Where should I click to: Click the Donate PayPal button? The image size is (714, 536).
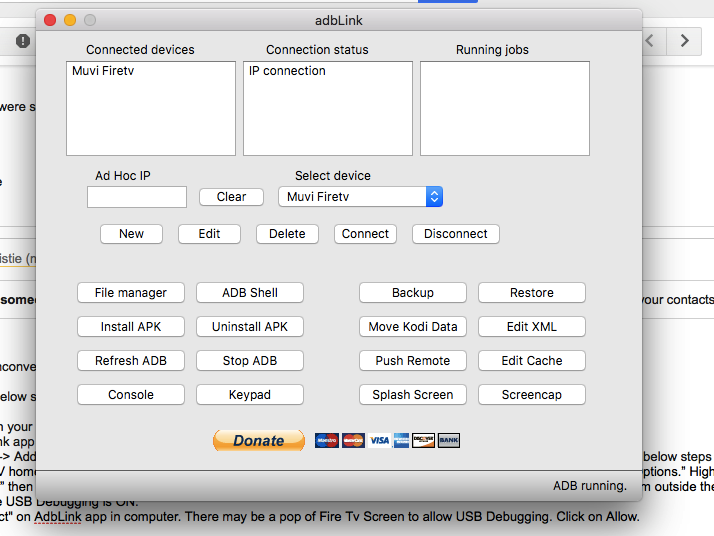click(259, 440)
